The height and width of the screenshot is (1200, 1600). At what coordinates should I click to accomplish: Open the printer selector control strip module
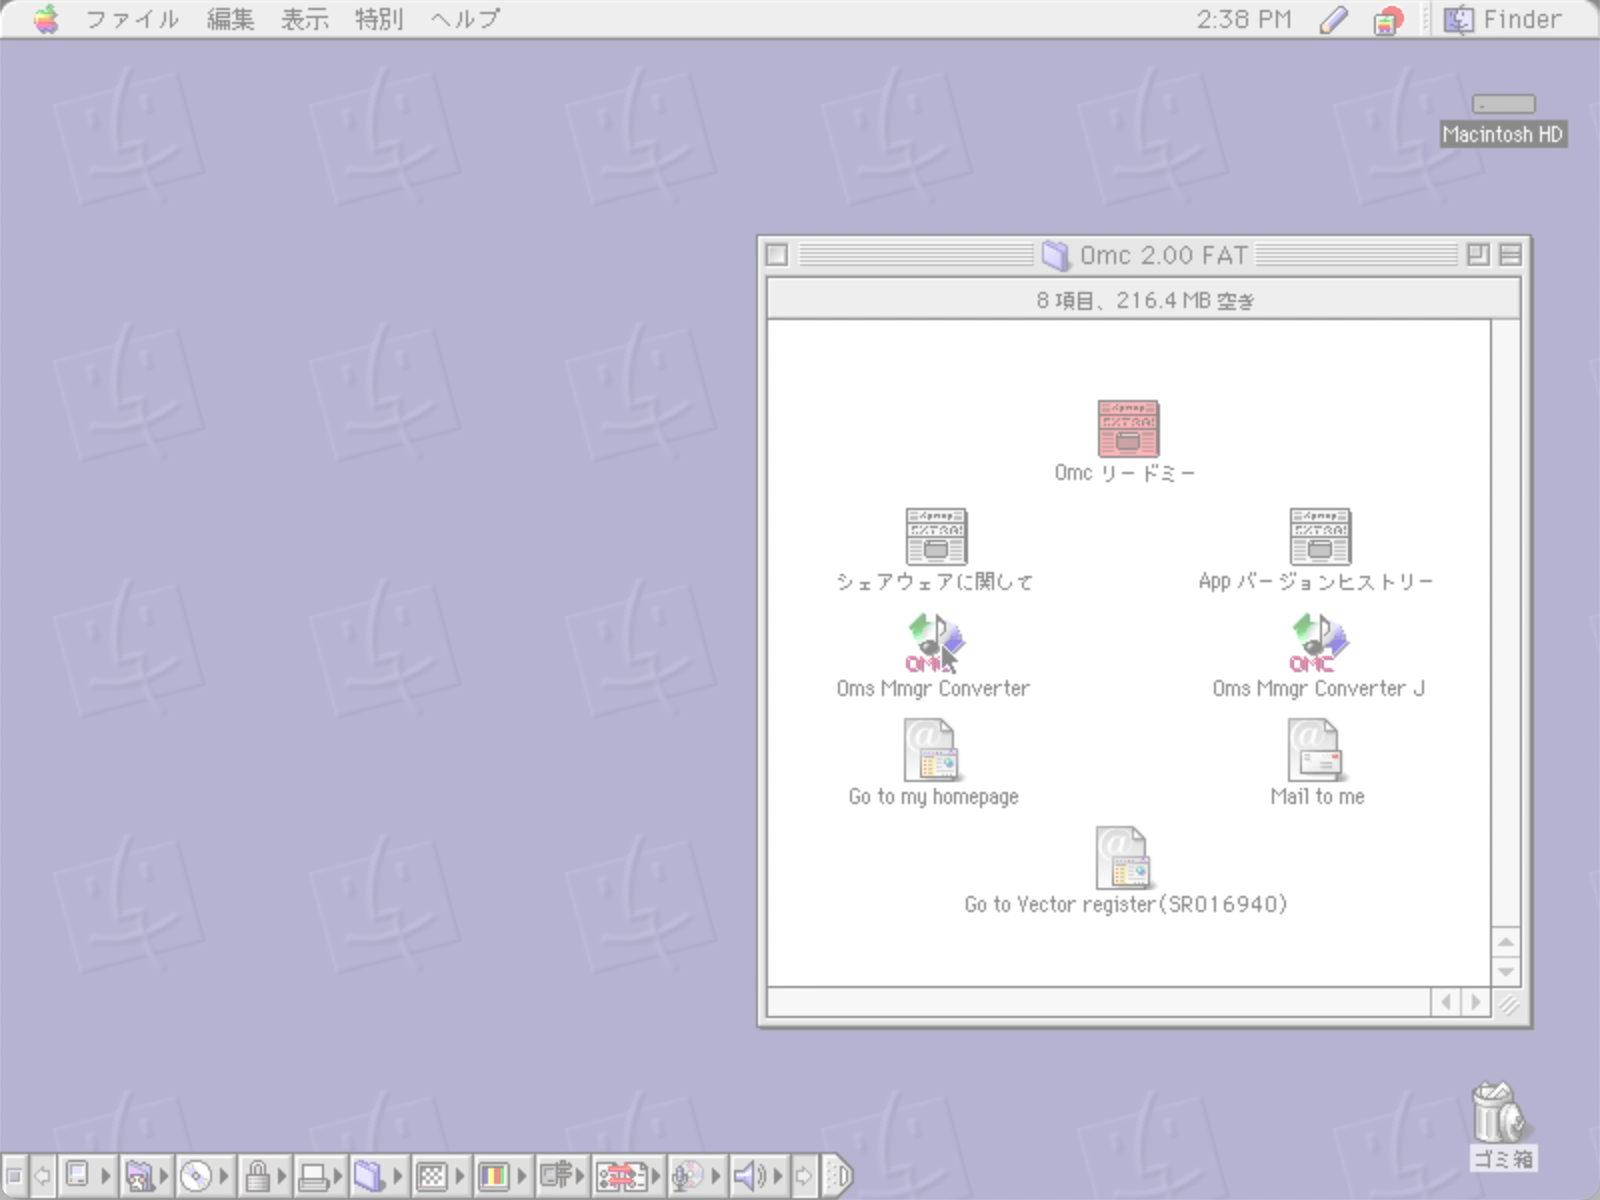click(321, 1176)
